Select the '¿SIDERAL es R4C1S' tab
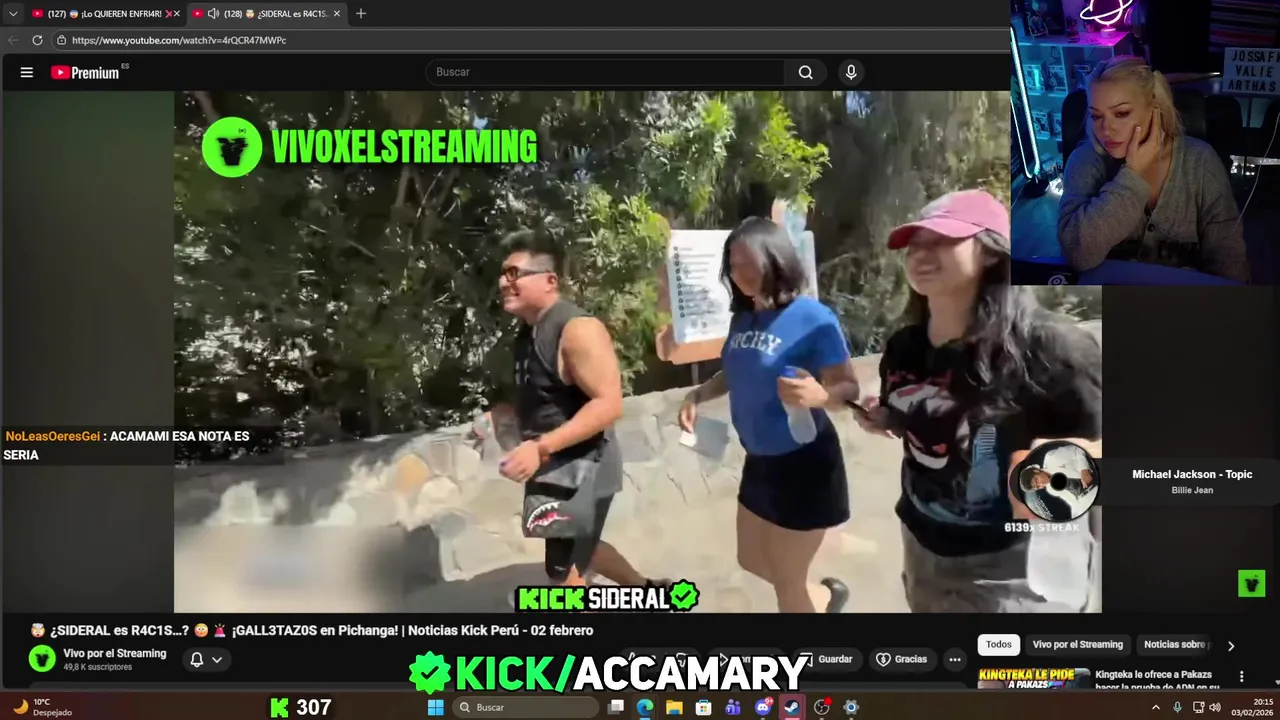This screenshot has height=720, width=1280. pyautogui.click(x=263, y=13)
